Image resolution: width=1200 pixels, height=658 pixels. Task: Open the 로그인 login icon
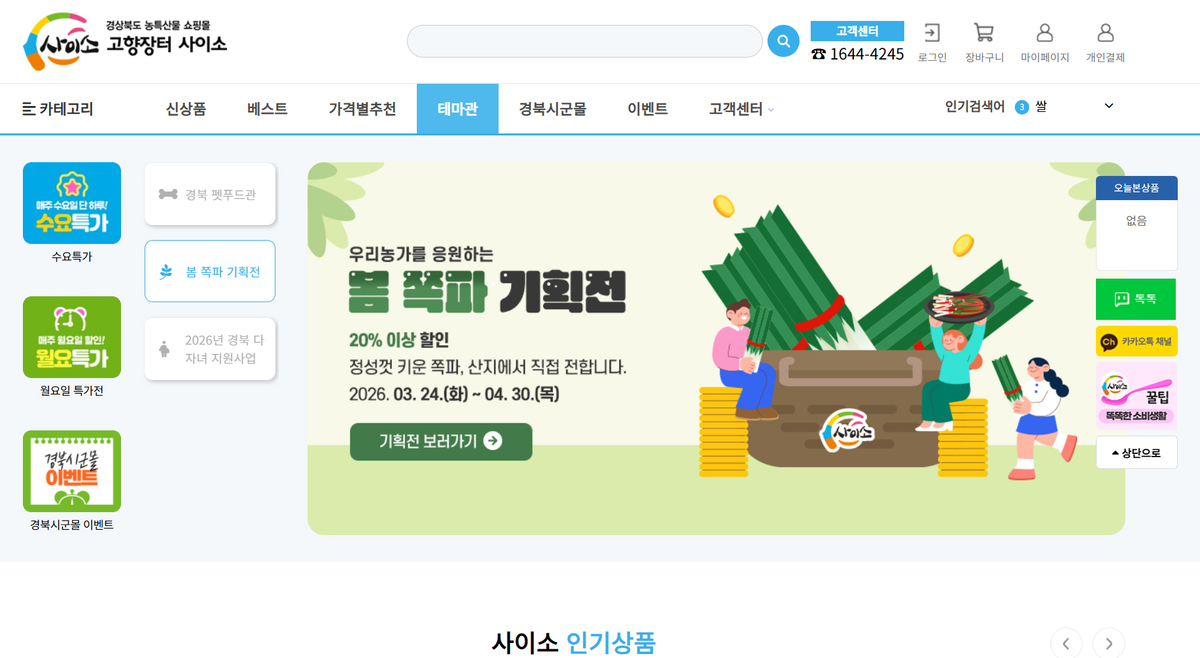click(x=932, y=33)
